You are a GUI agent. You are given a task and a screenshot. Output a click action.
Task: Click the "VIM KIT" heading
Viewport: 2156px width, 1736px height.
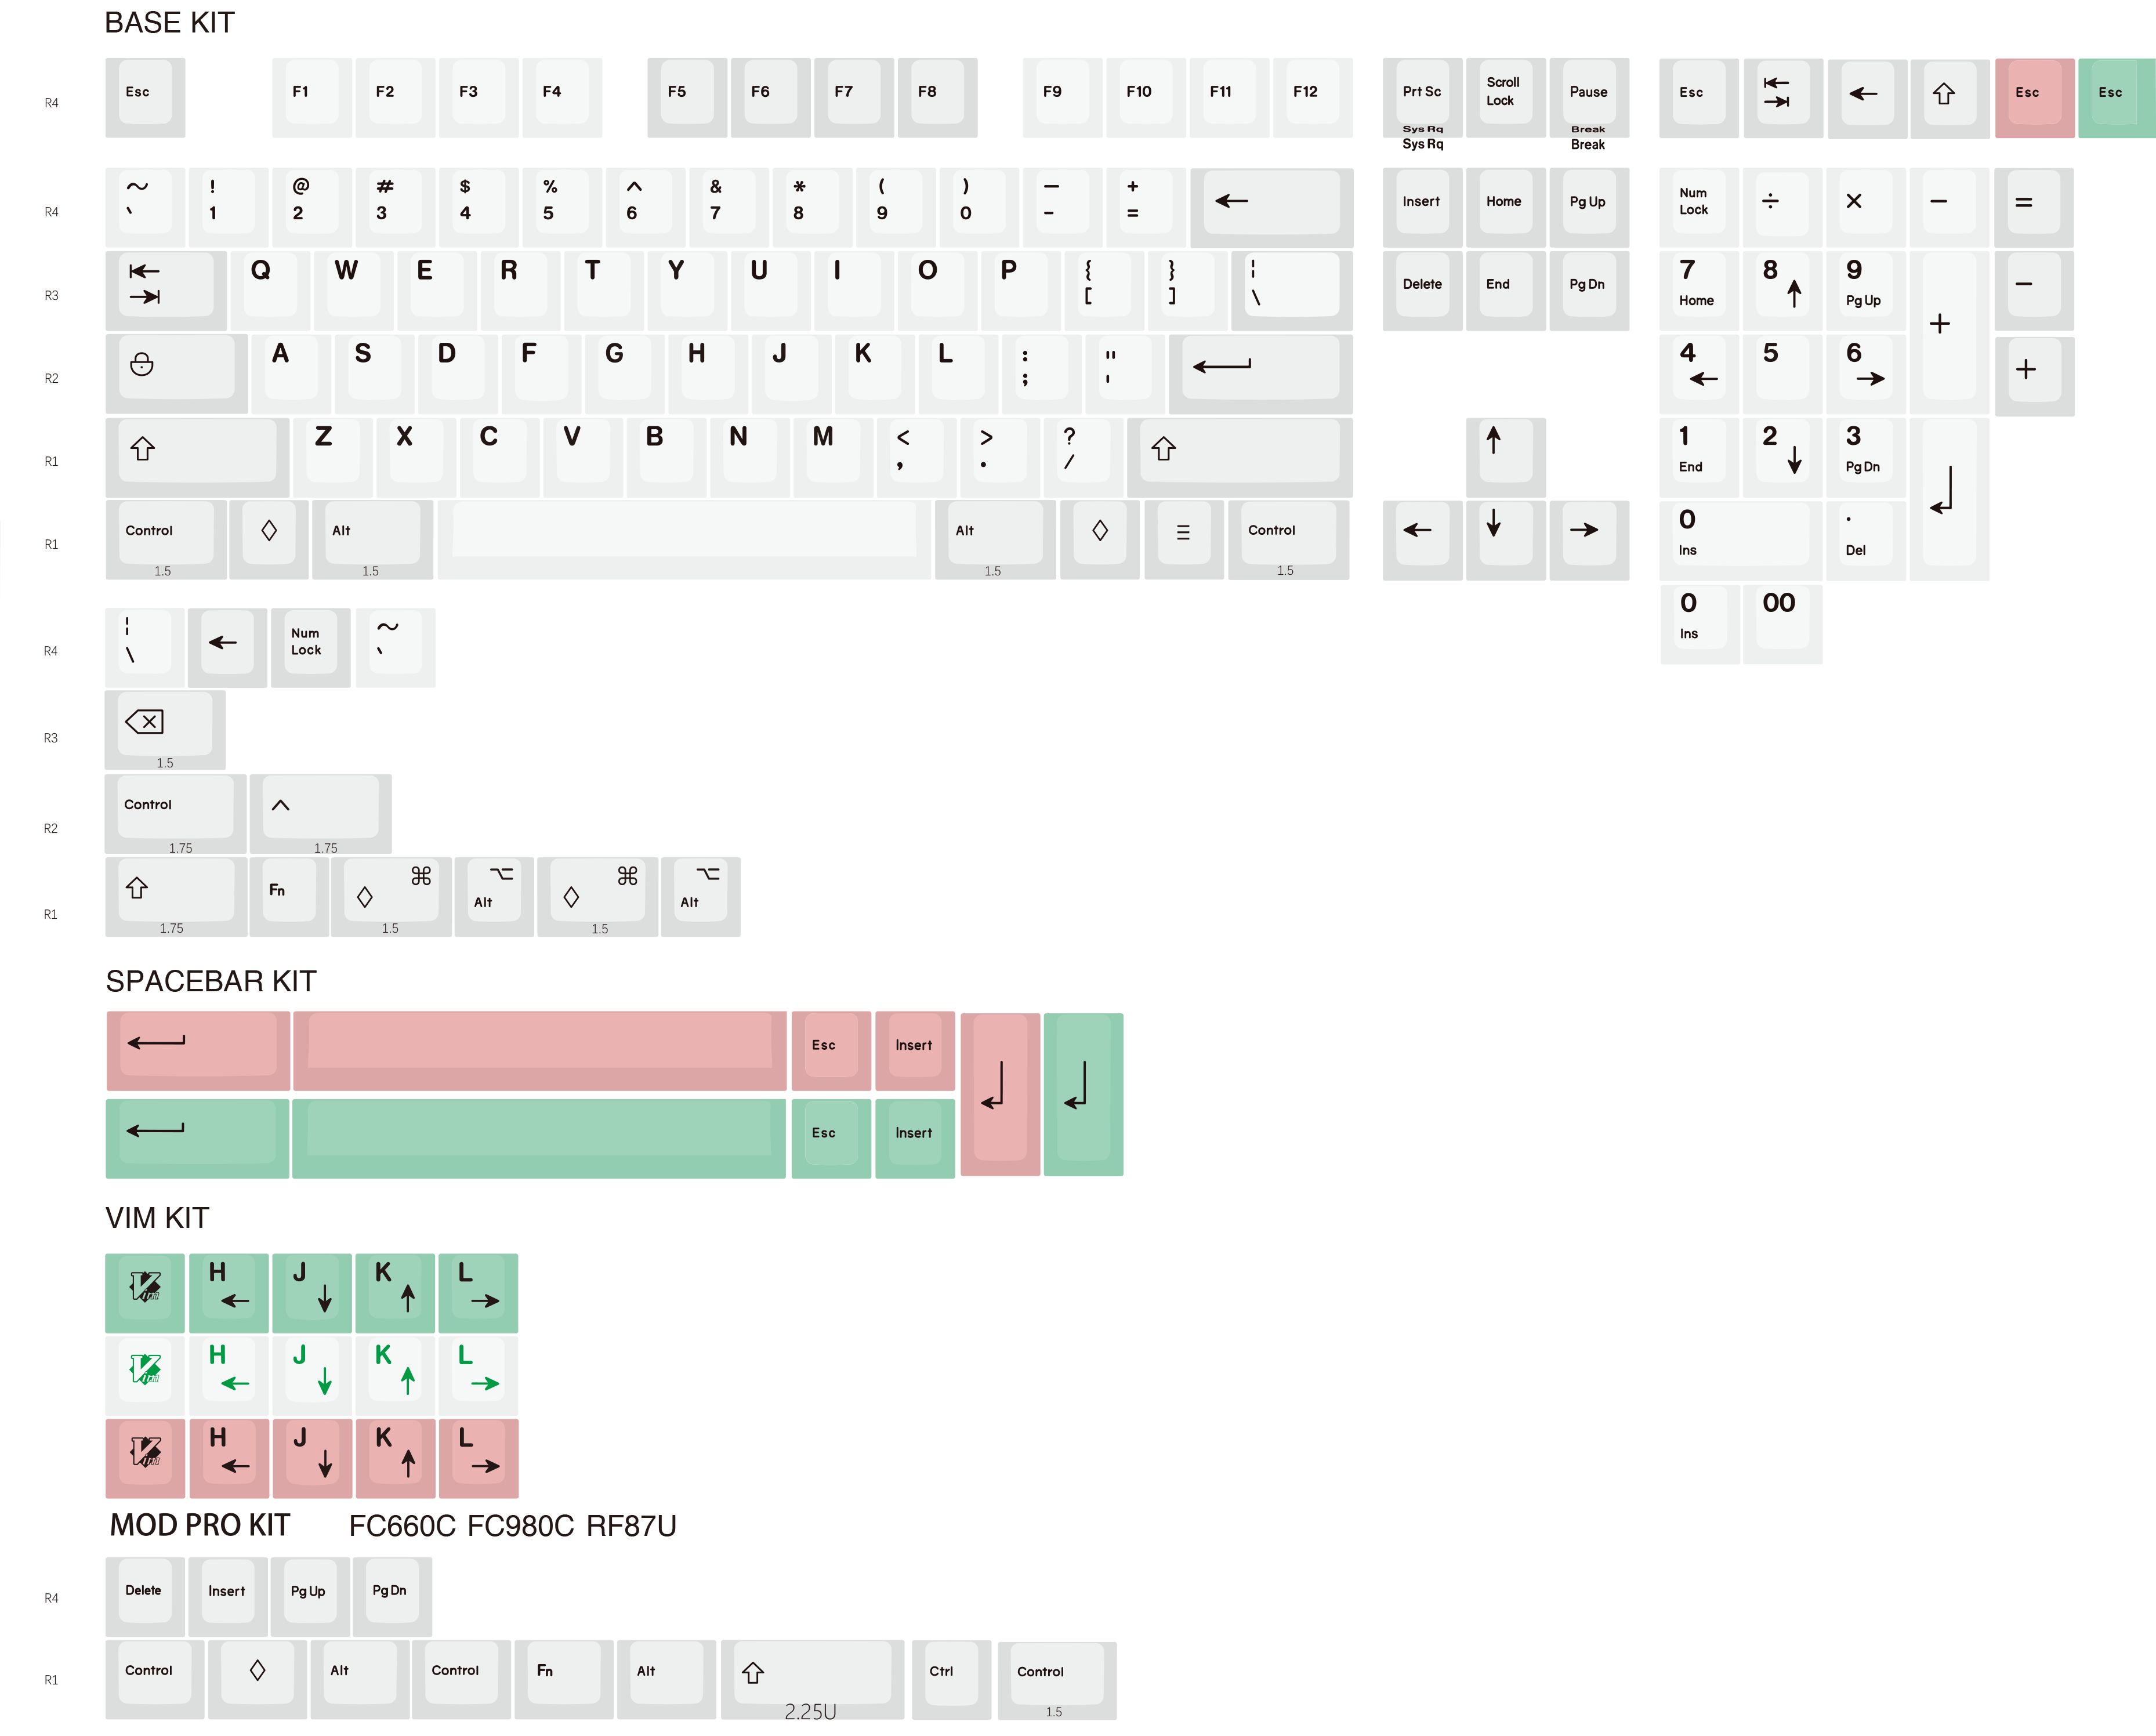click(157, 1218)
